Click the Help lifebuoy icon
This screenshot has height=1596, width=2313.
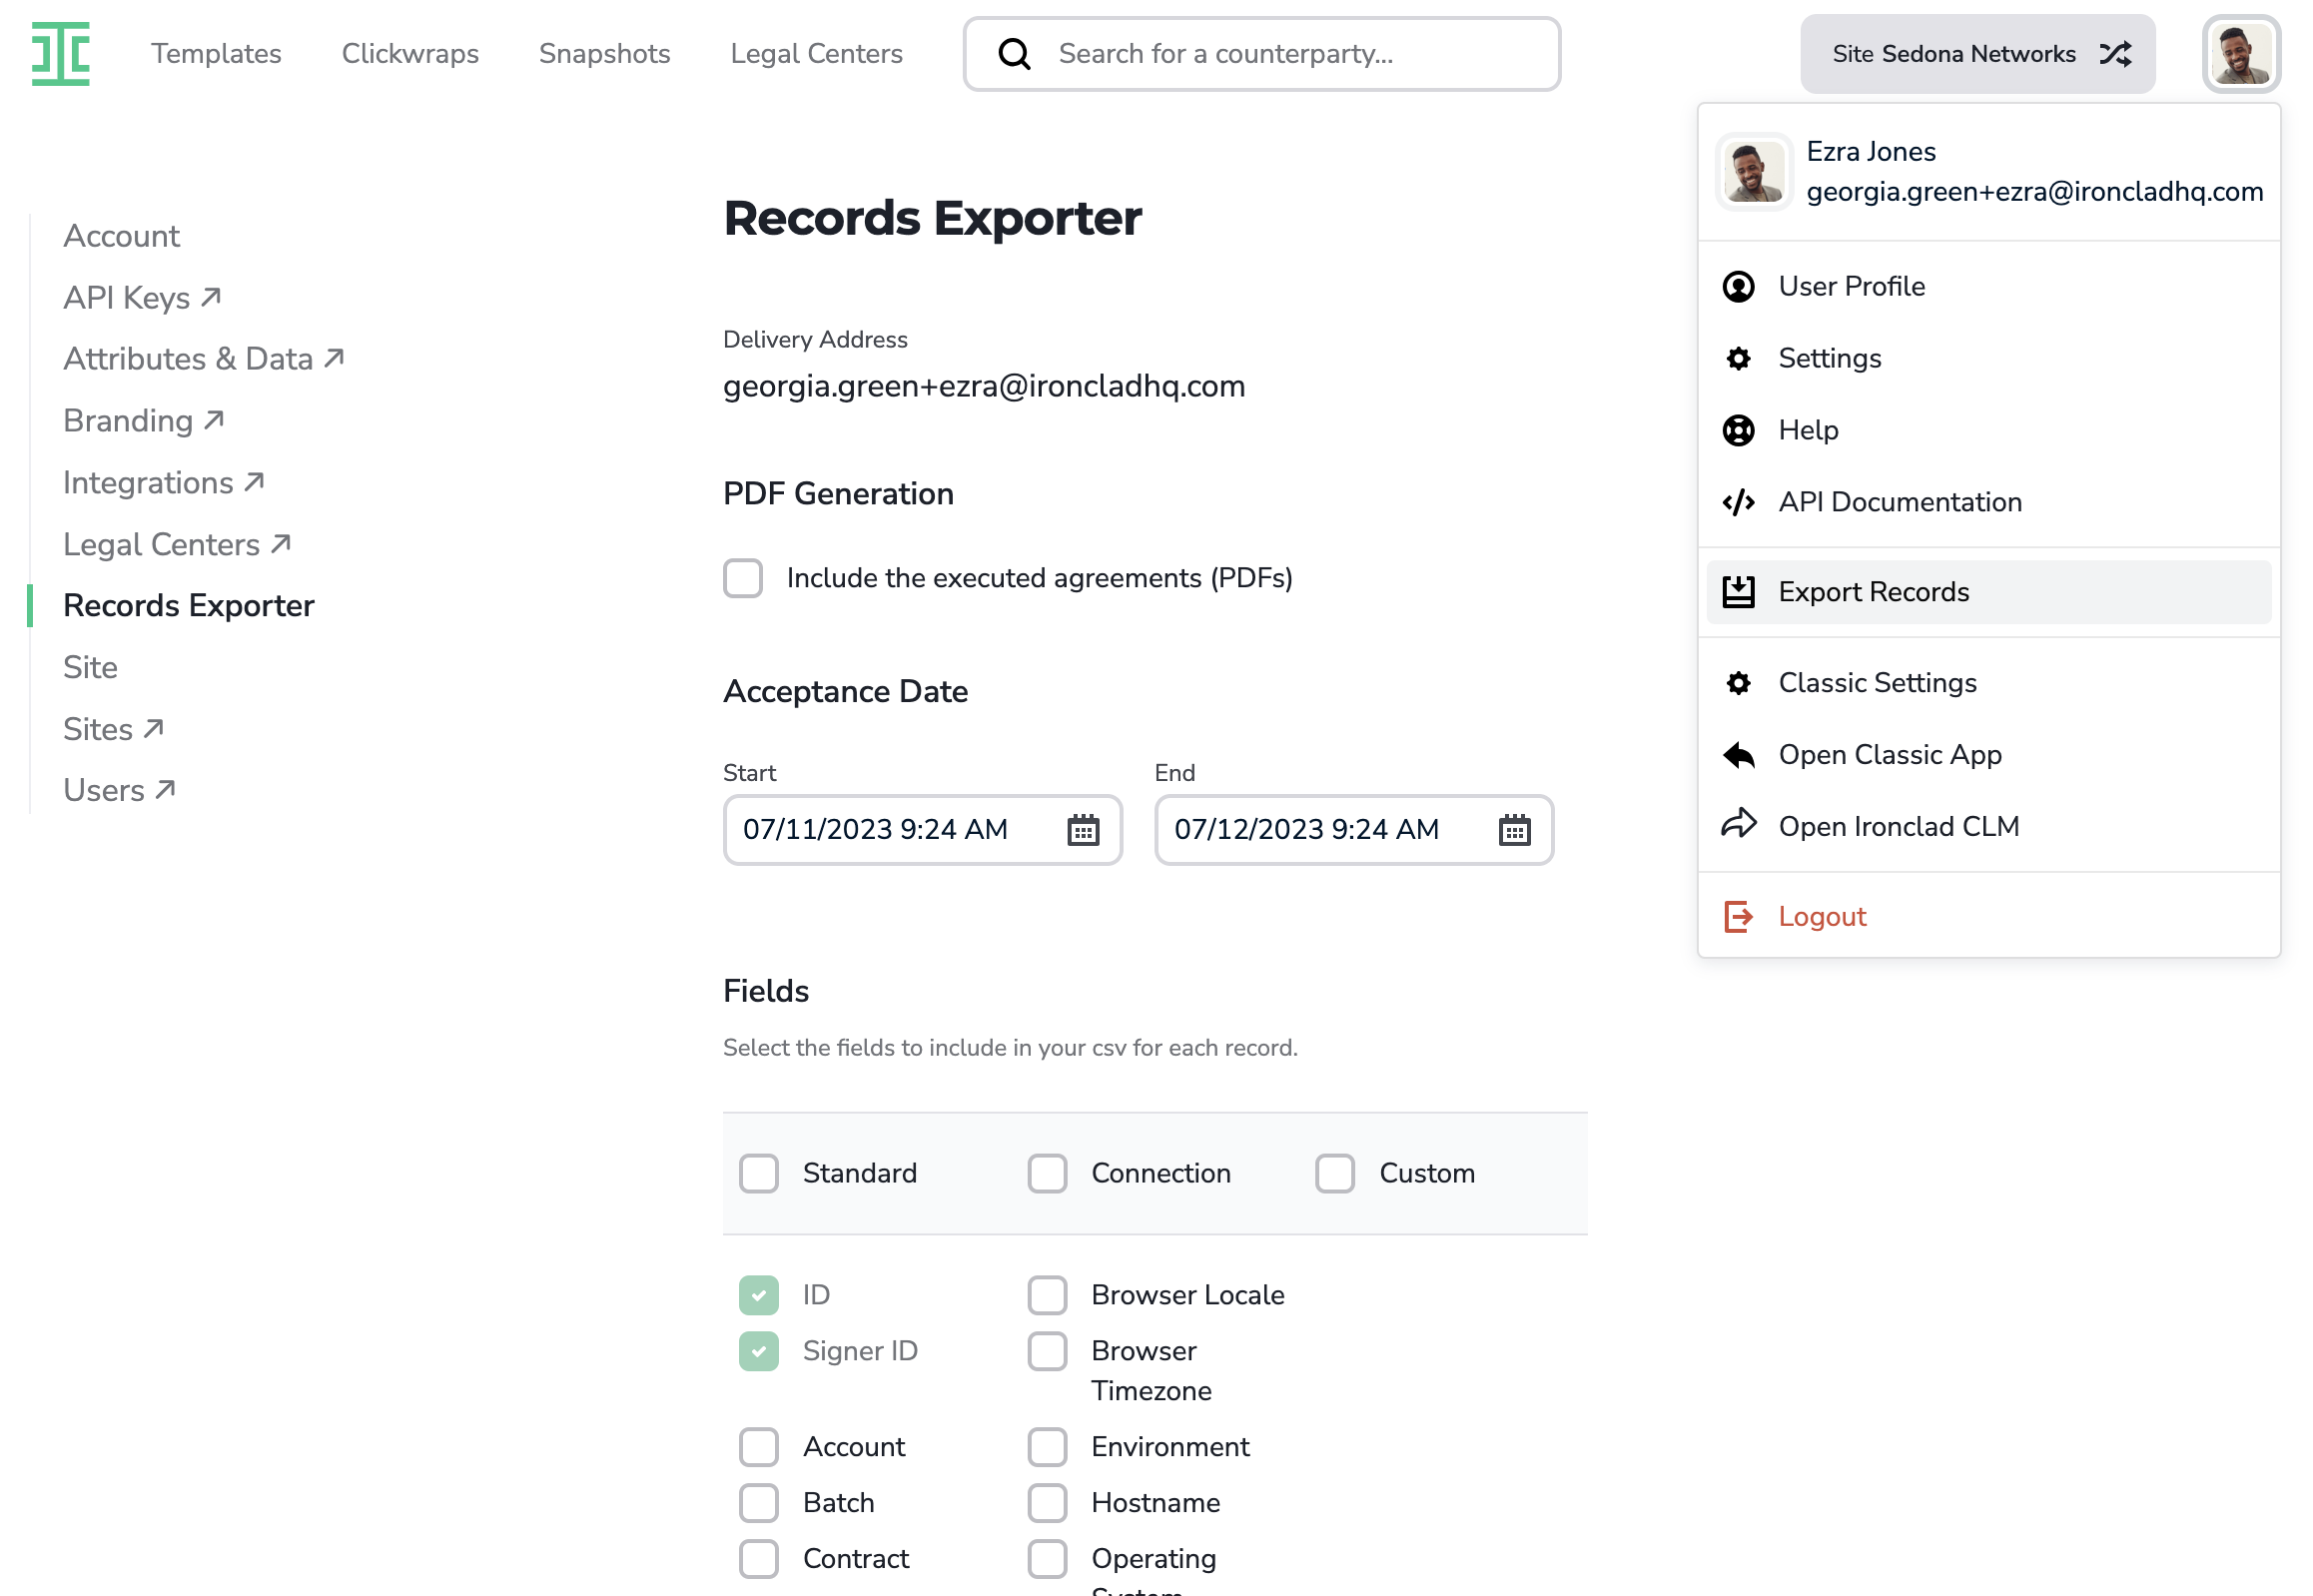(1738, 430)
